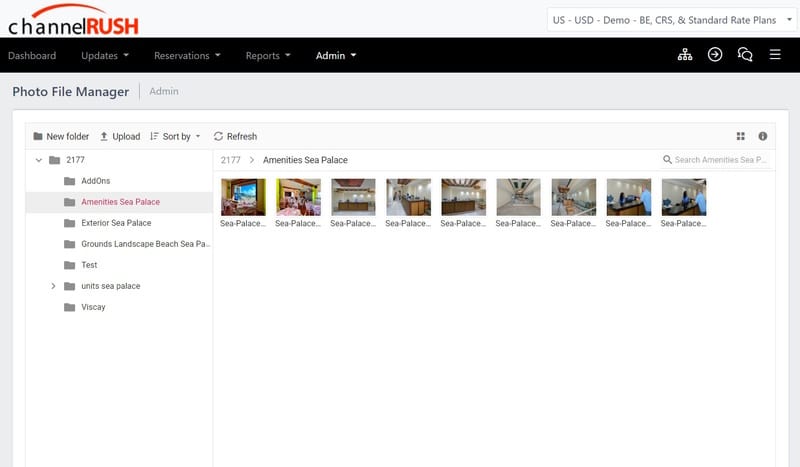Select fifth thumbnail with beamed ceiling lobby
This screenshot has height=467, width=800.
tap(464, 197)
